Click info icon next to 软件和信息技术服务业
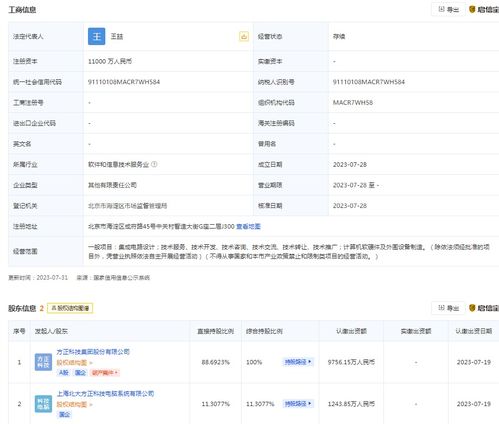This screenshot has width=499, height=424. pos(154,164)
